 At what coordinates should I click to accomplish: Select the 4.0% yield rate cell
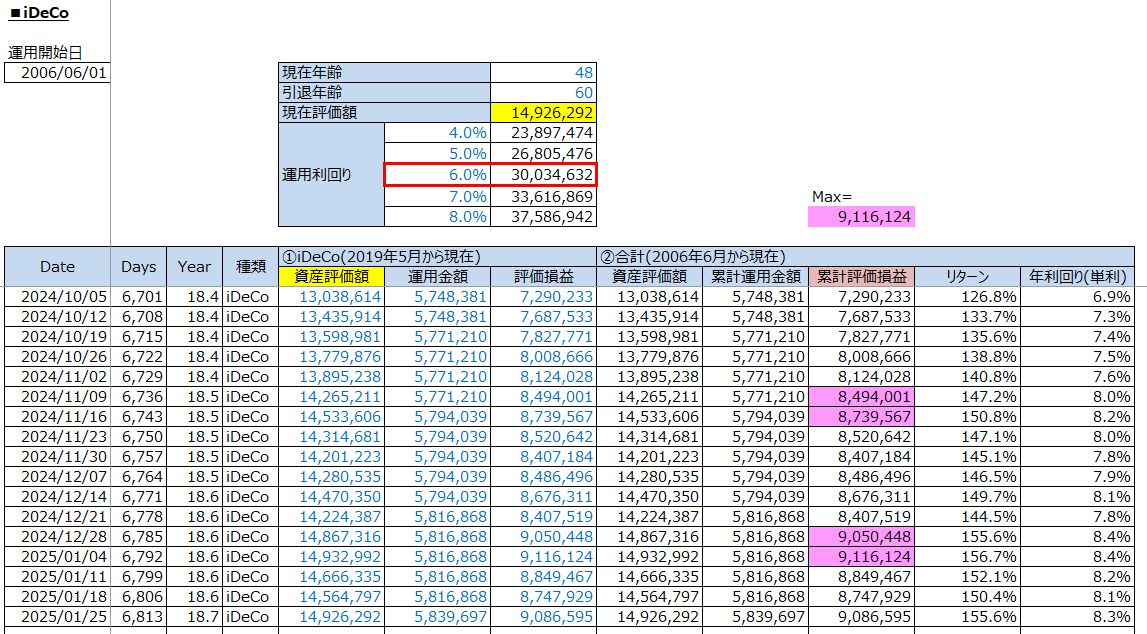(x=437, y=133)
